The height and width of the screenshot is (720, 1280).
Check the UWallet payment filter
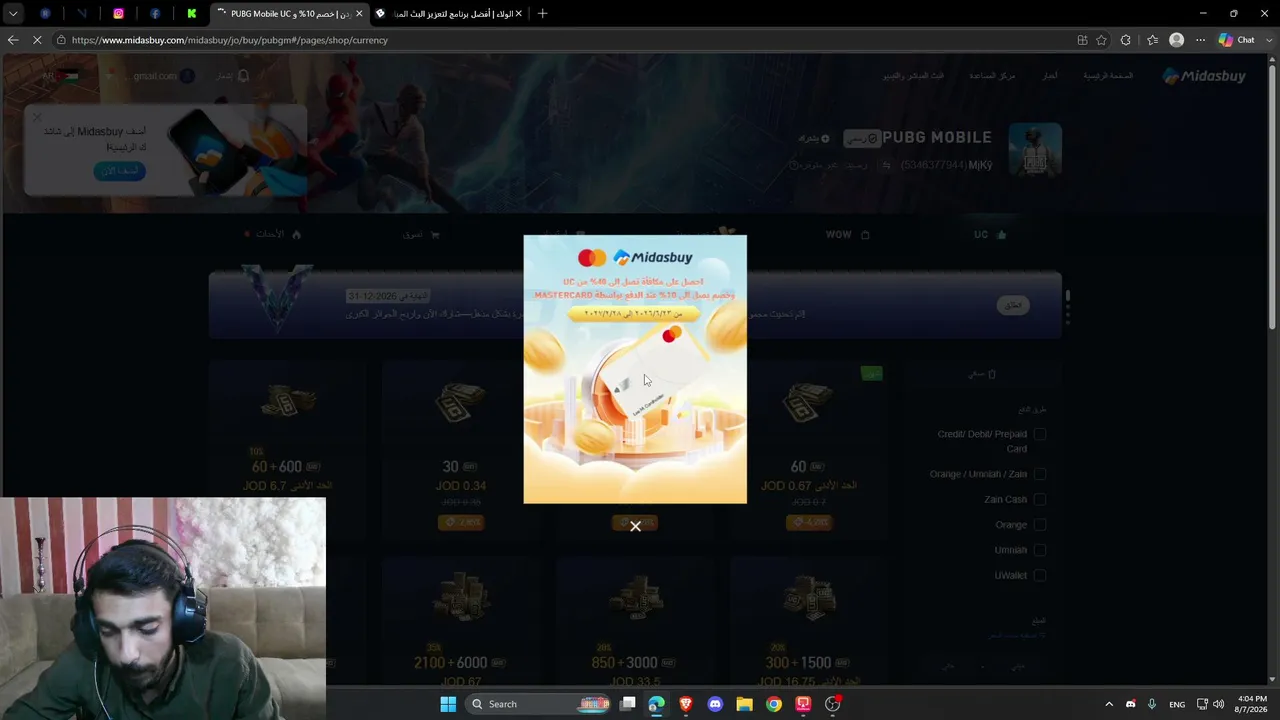pyautogui.click(x=1040, y=575)
